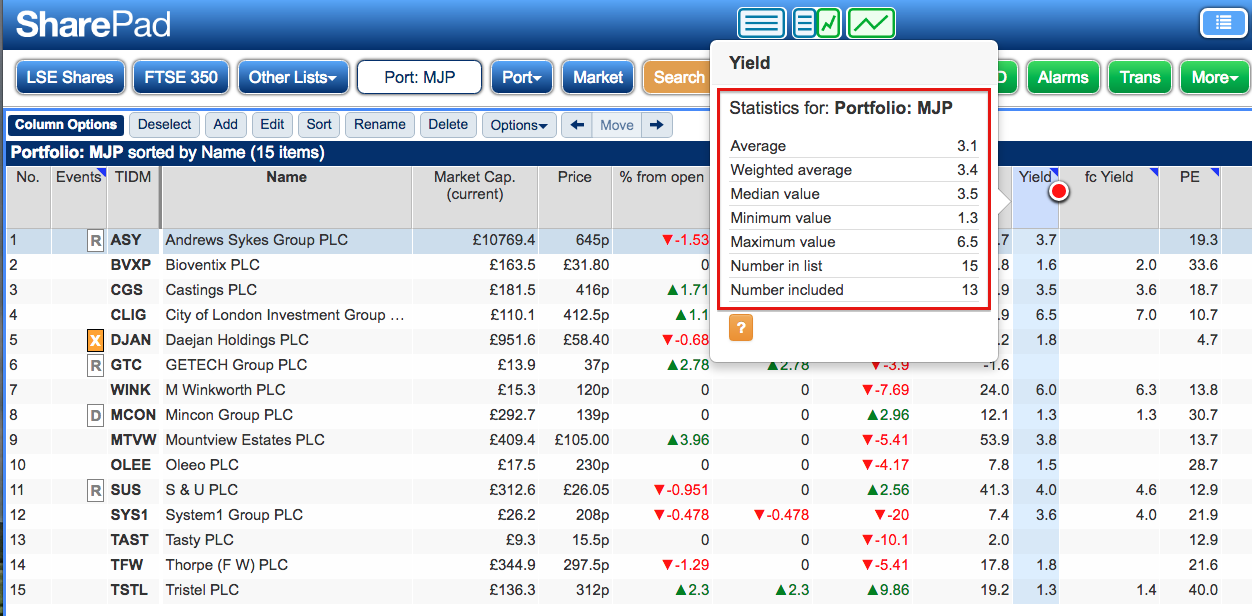Click the Sort button
Viewport: 1252px width, 616px height.
[319, 125]
